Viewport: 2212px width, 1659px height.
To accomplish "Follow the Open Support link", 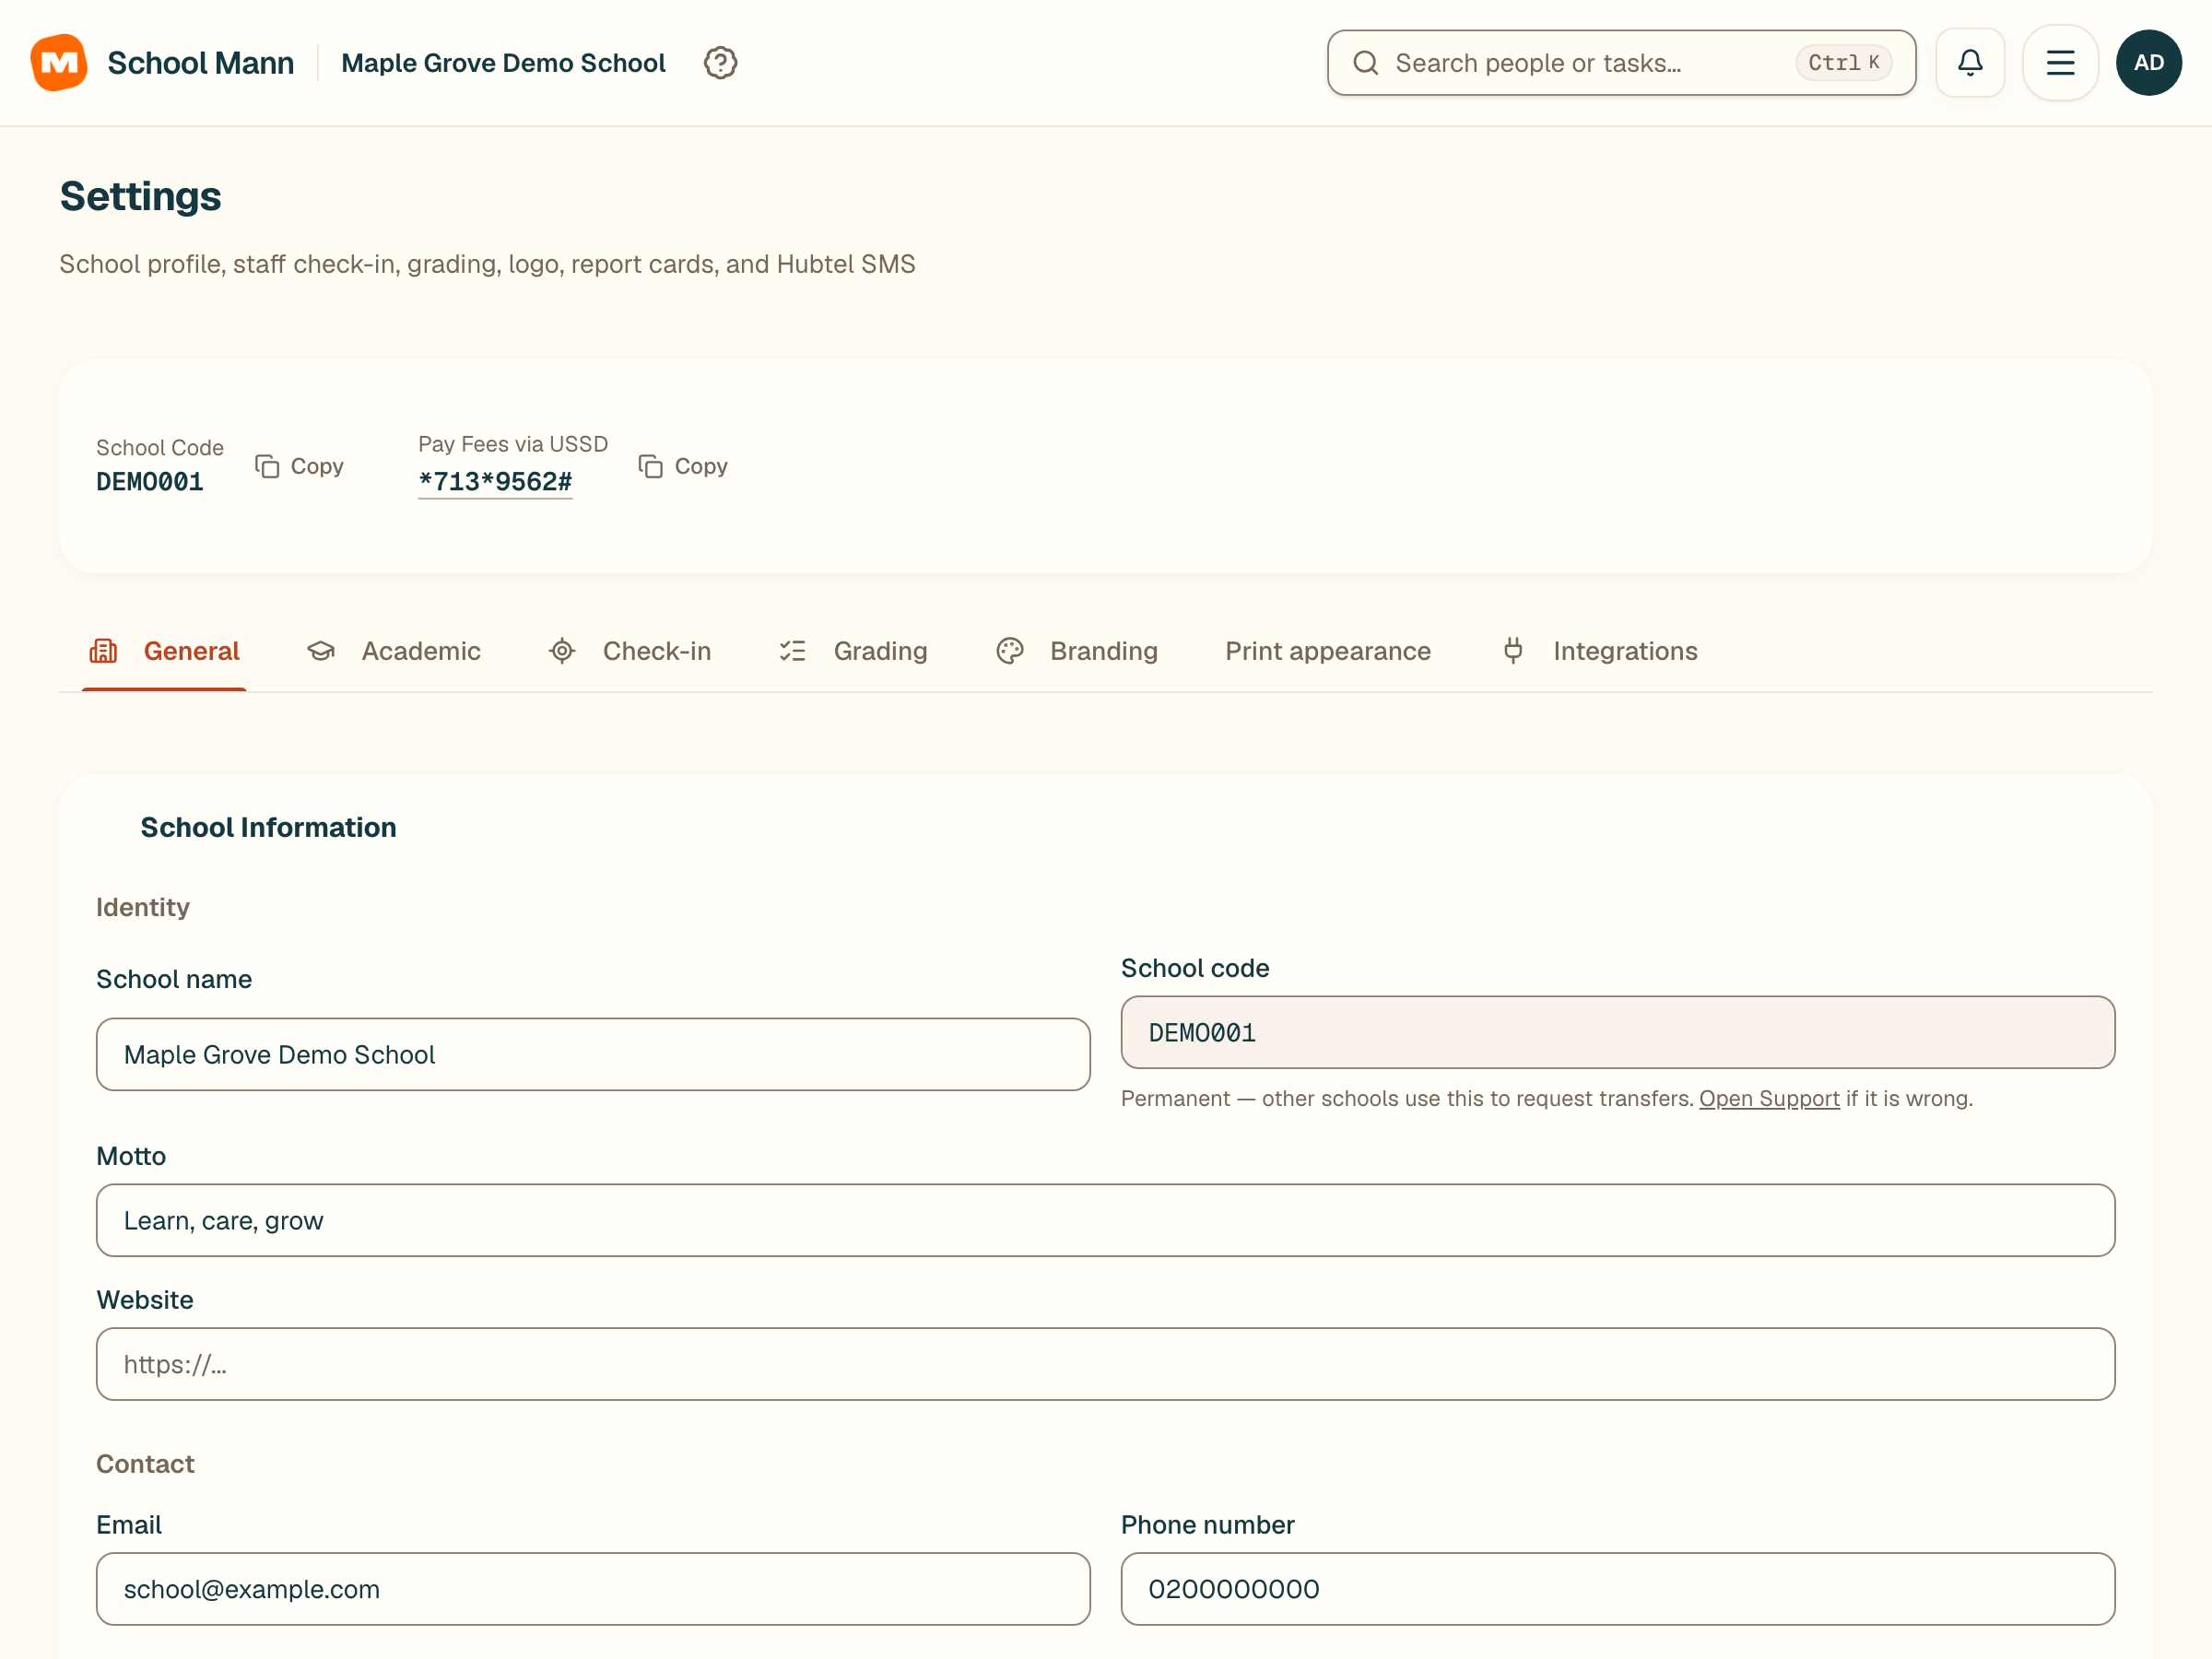I will tap(1769, 1098).
